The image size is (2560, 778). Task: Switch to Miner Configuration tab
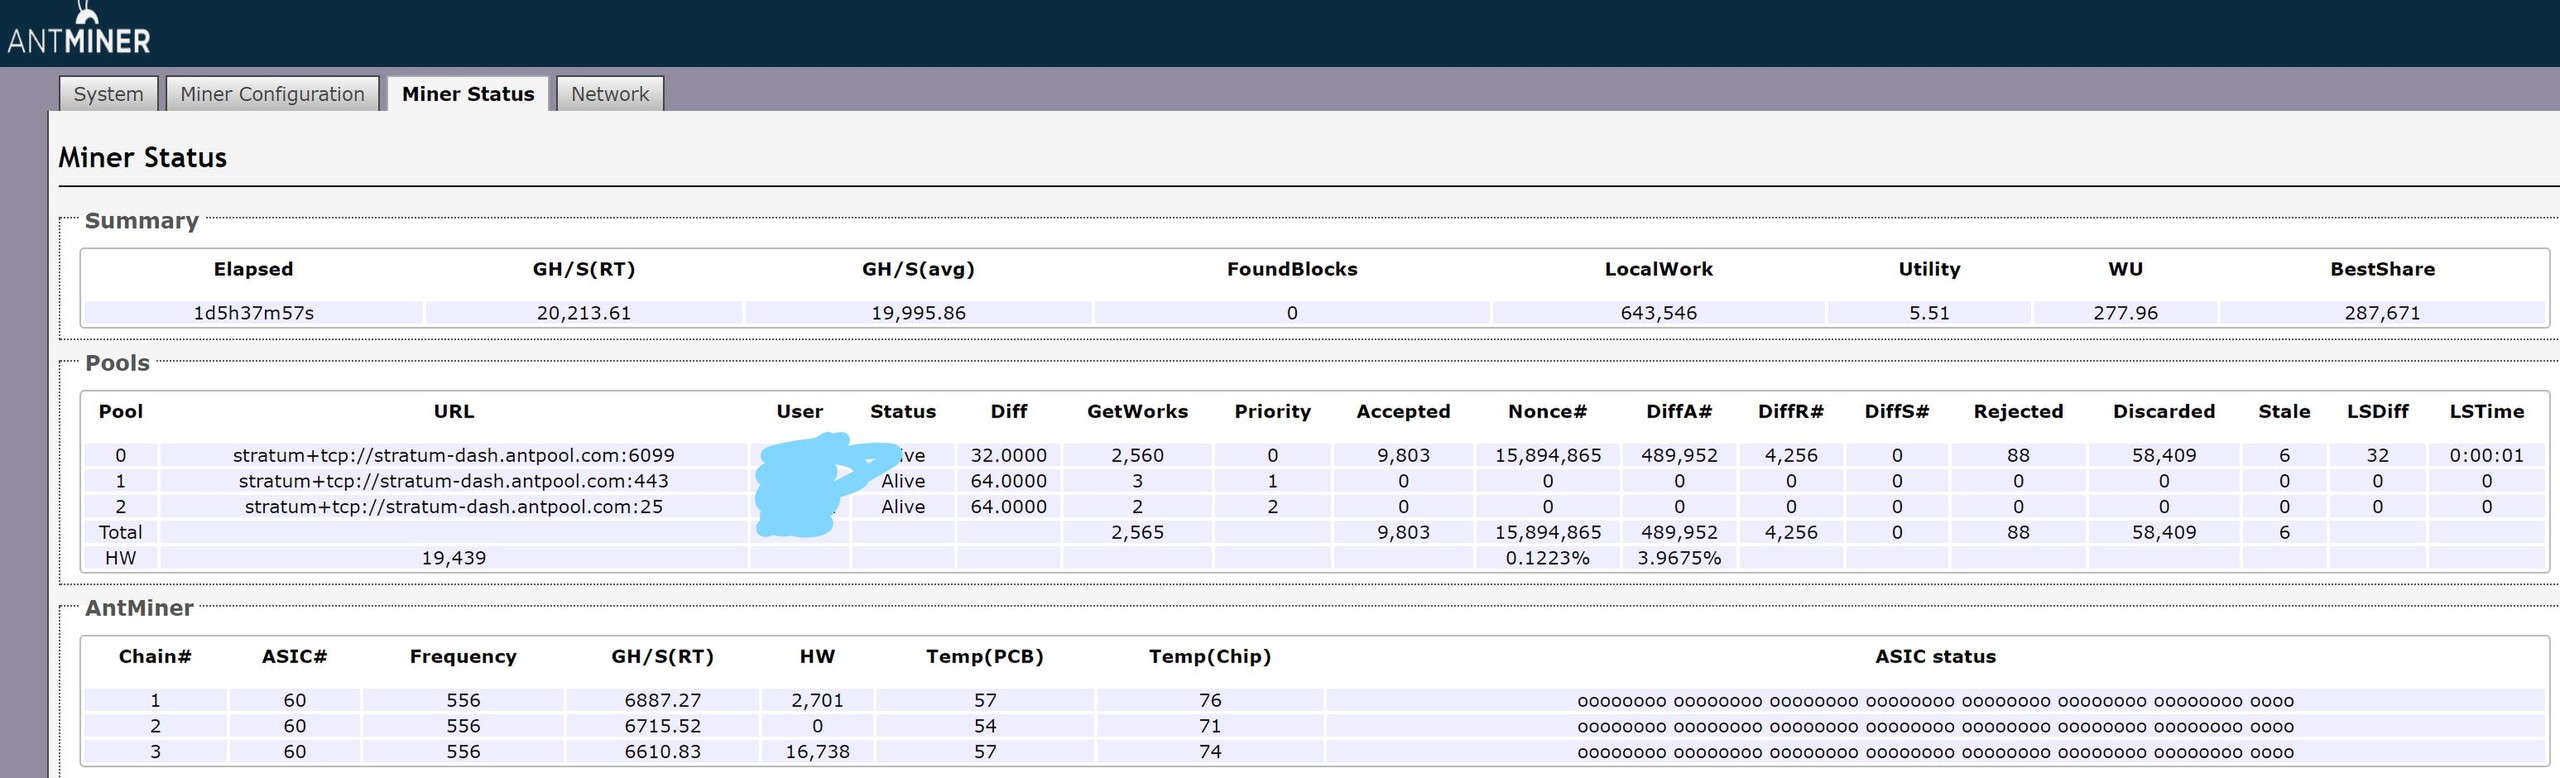(272, 94)
